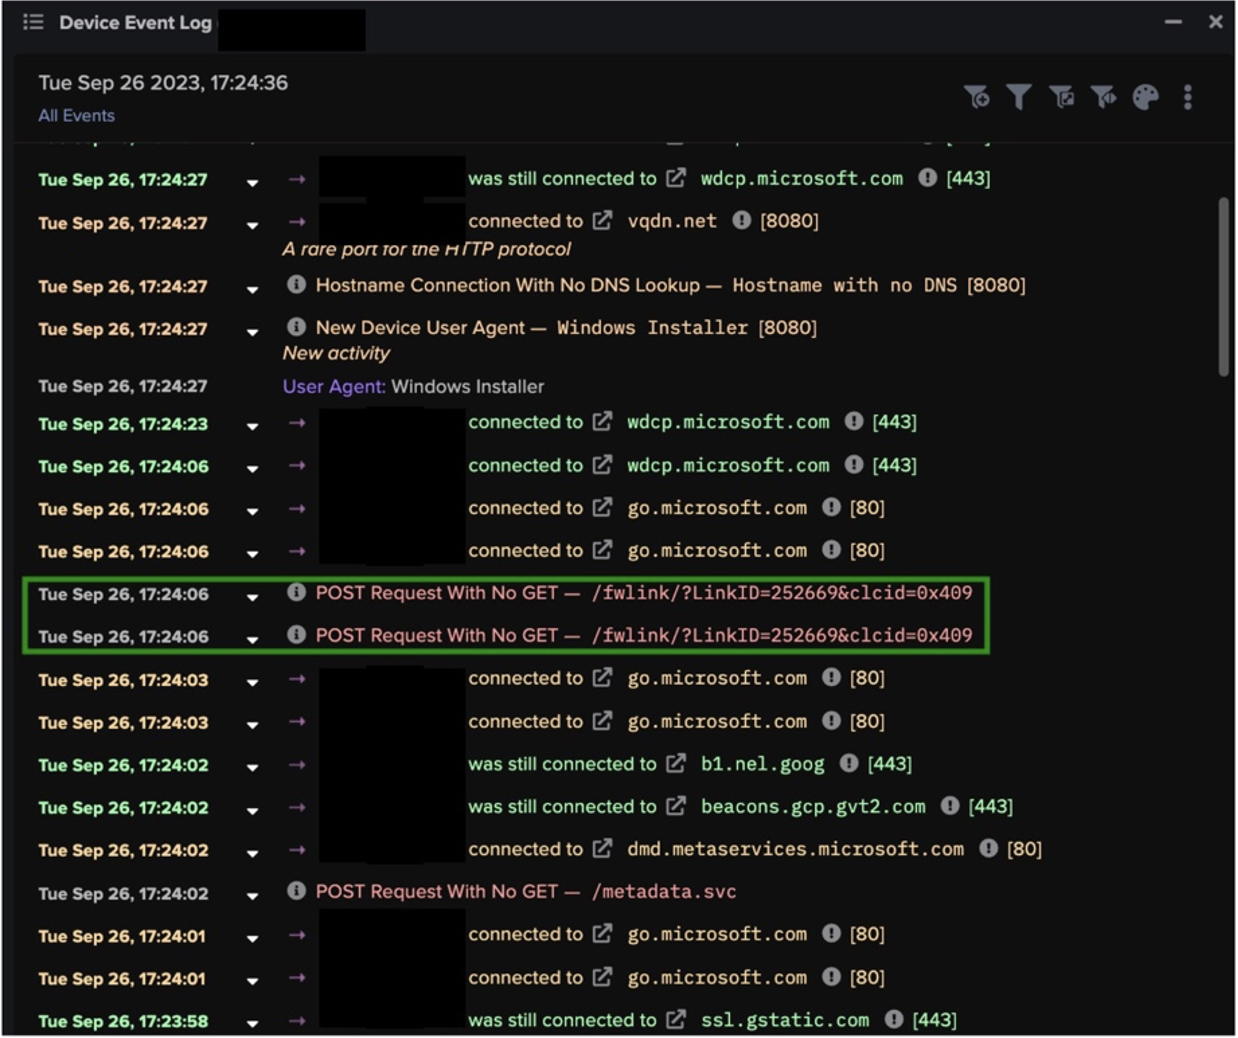Open the three-dot overflow menu
This screenshot has width=1238, height=1038.
click(1187, 97)
